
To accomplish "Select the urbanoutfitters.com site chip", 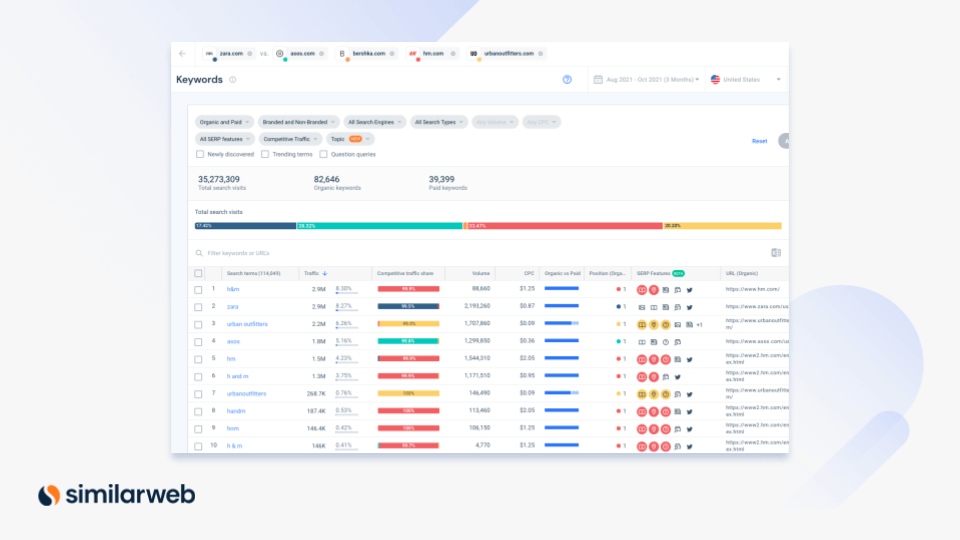I will click(506, 54).
